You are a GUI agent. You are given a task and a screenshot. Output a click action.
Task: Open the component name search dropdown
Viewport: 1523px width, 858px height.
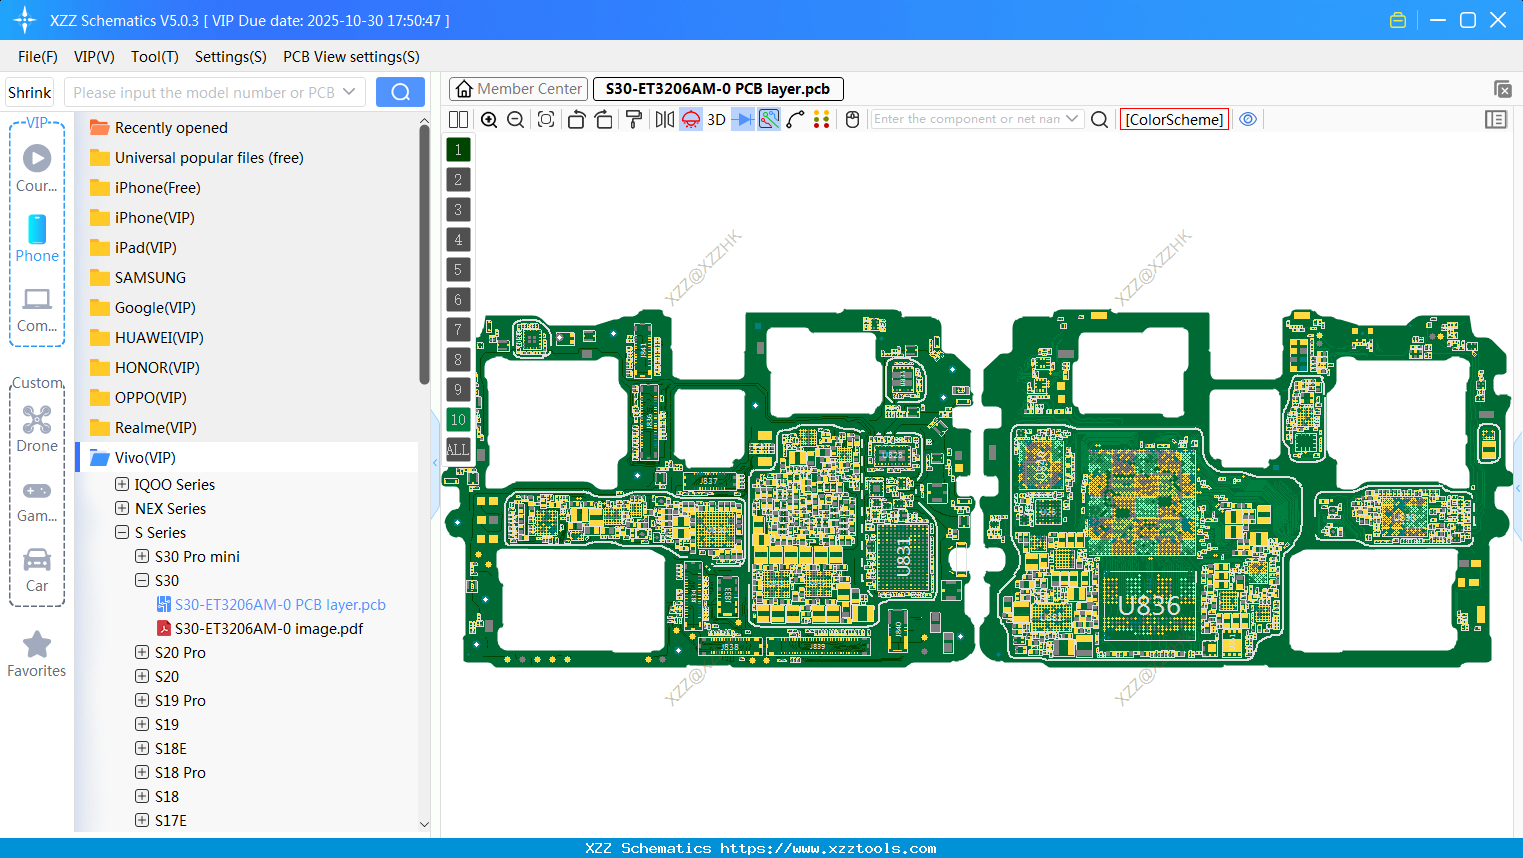pyautogui.click(x=1072, y=119)
